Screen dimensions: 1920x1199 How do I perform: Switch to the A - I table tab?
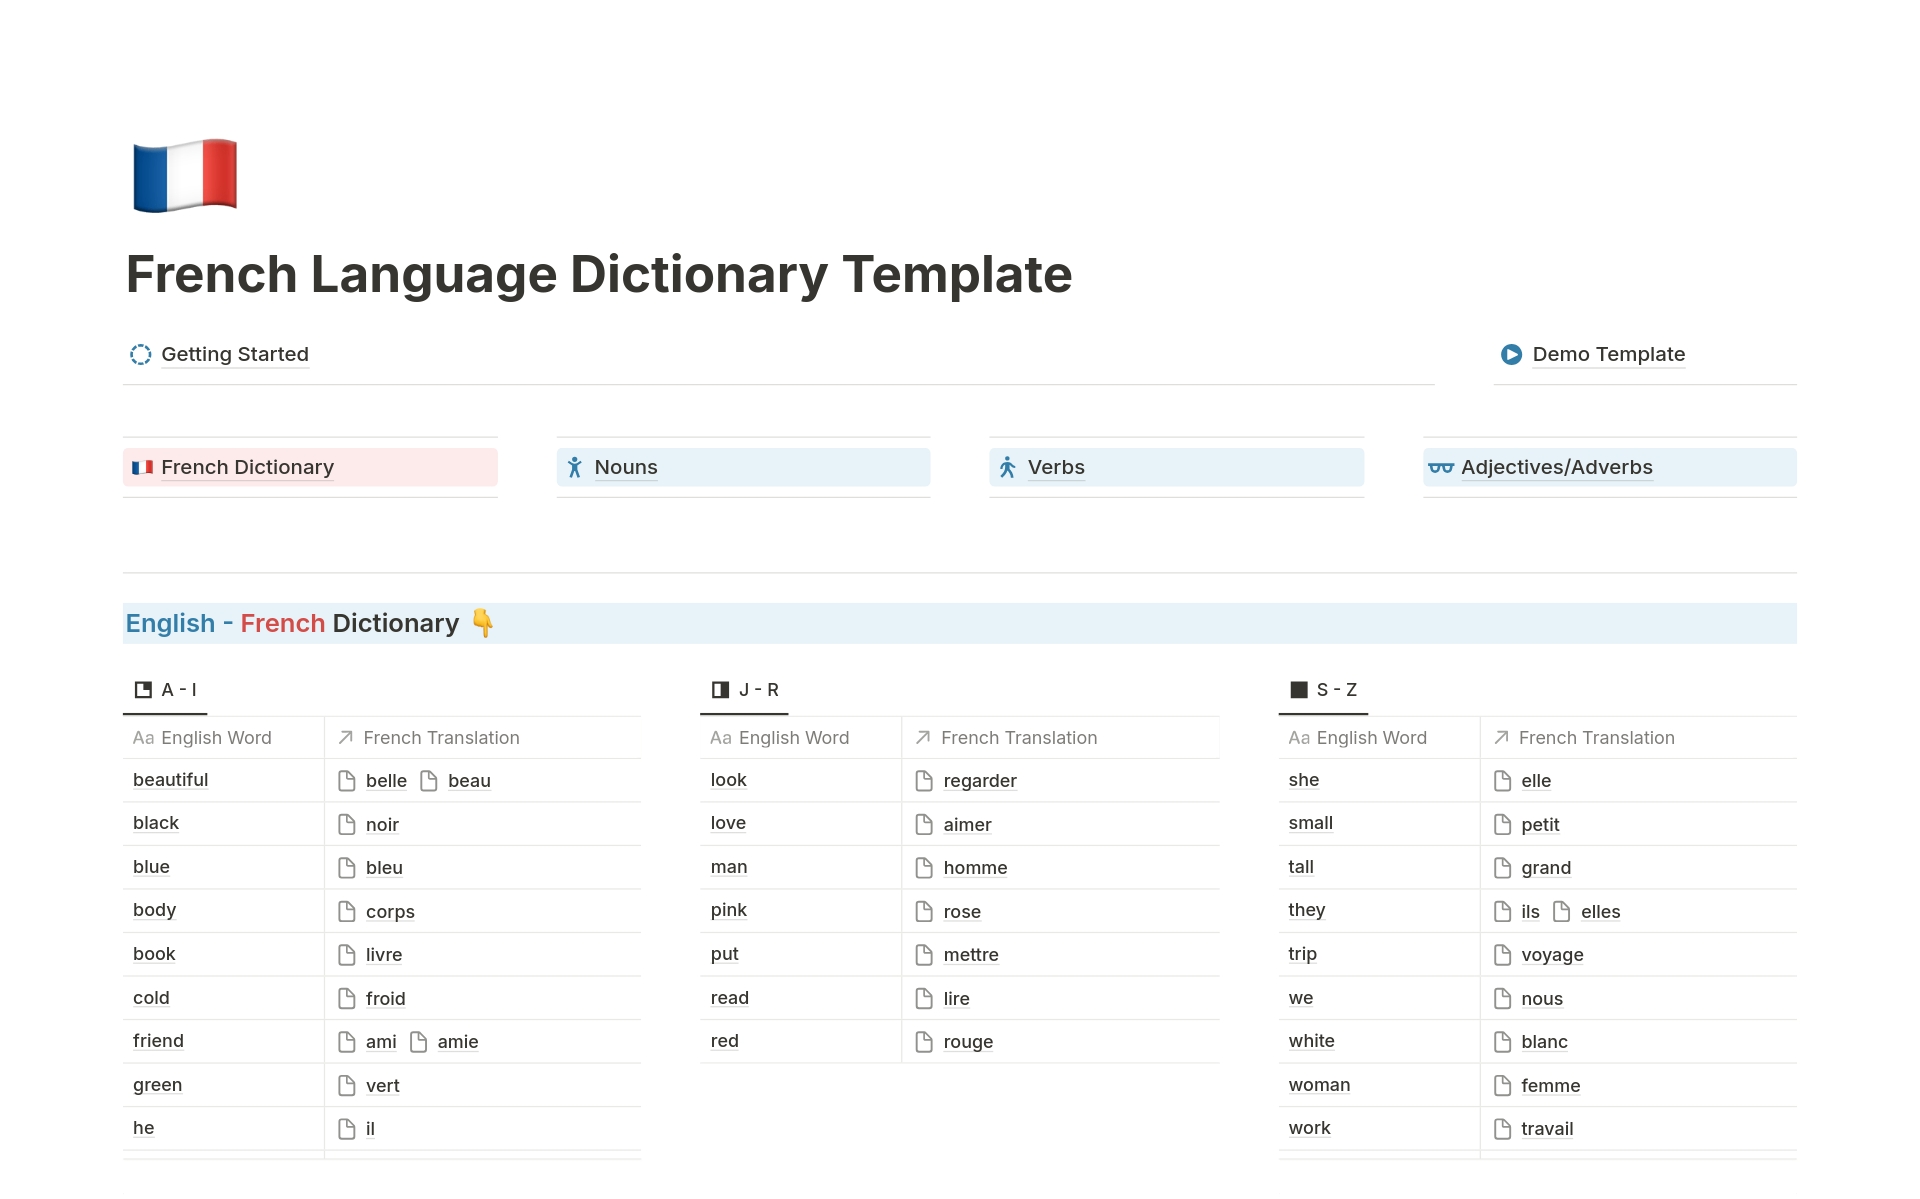[166, 690]
